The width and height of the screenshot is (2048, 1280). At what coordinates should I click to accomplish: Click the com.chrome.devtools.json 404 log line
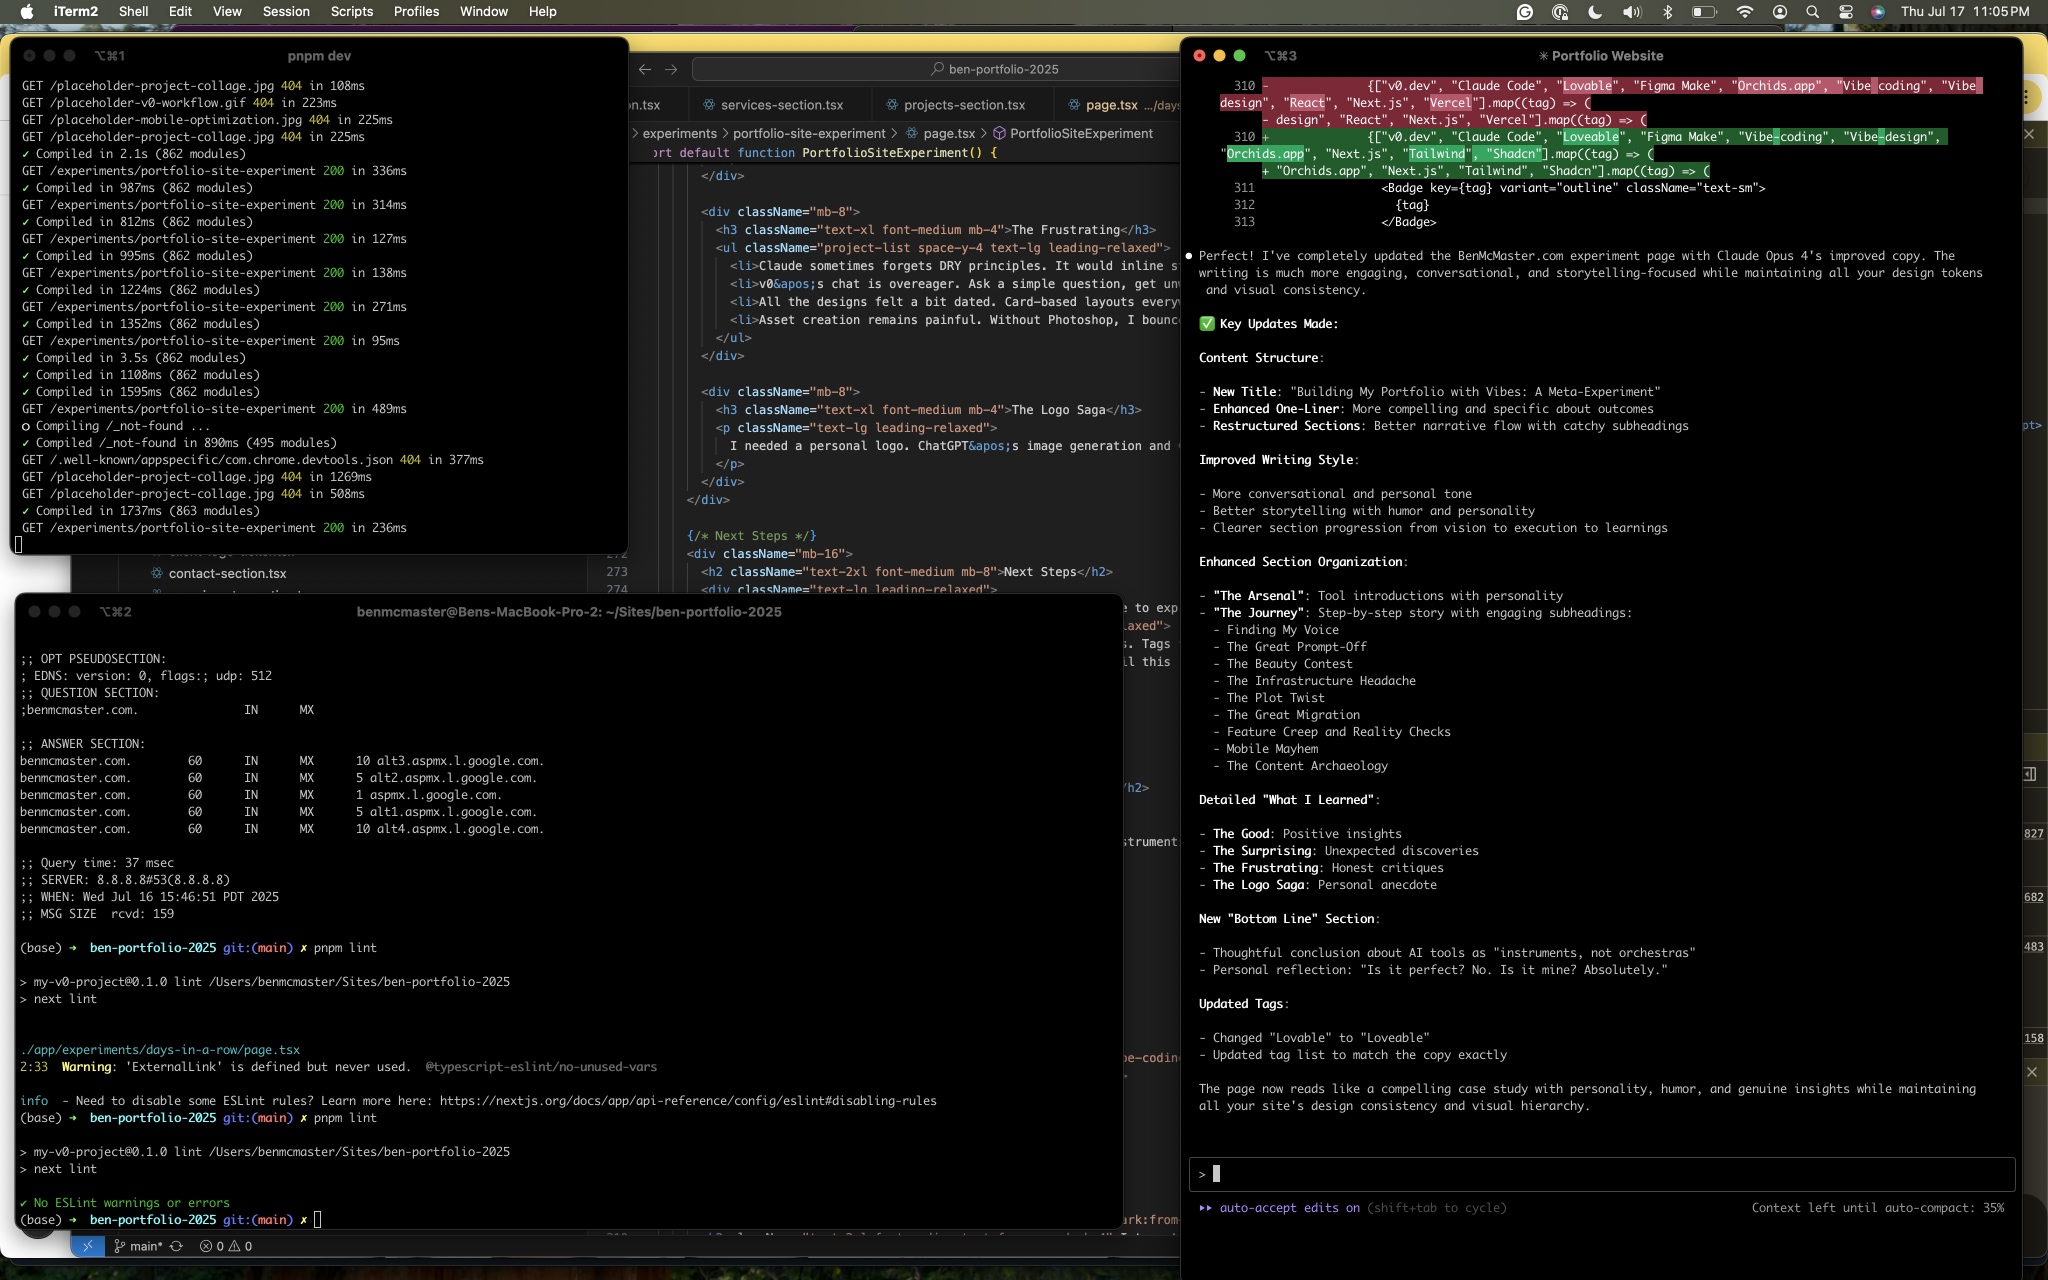pos(253,460)
